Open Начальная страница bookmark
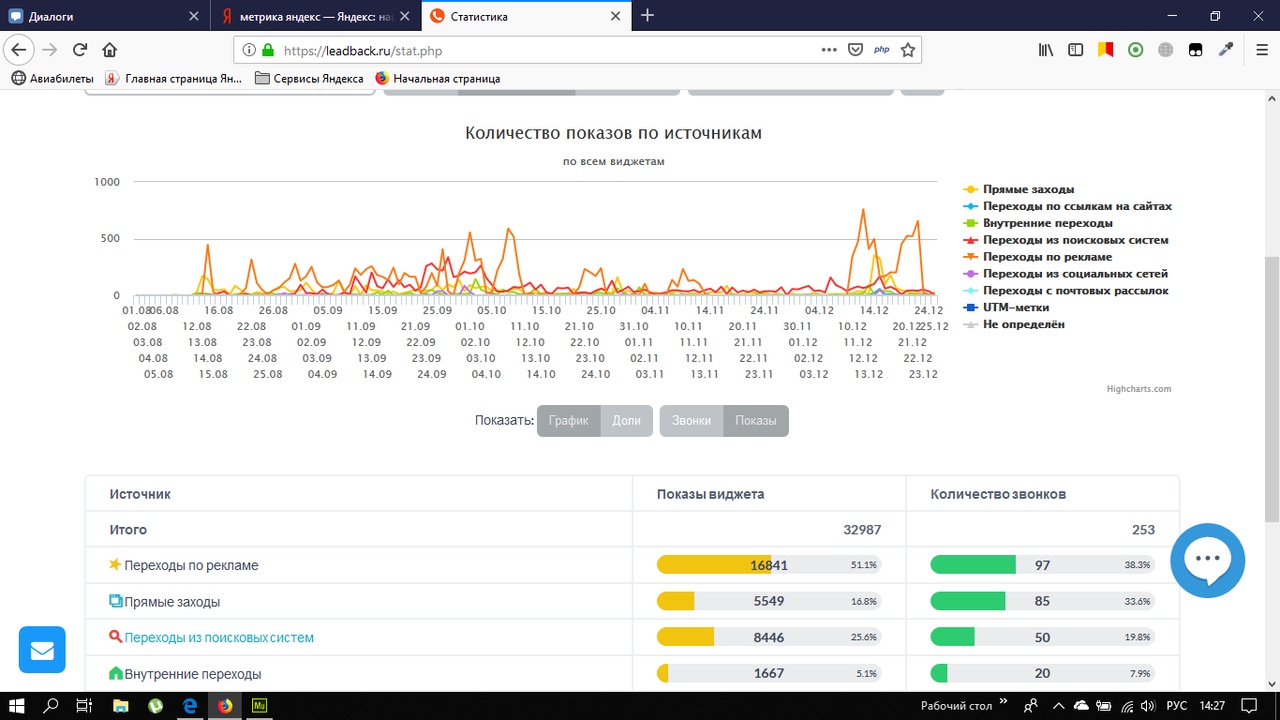 click(437, 78)
